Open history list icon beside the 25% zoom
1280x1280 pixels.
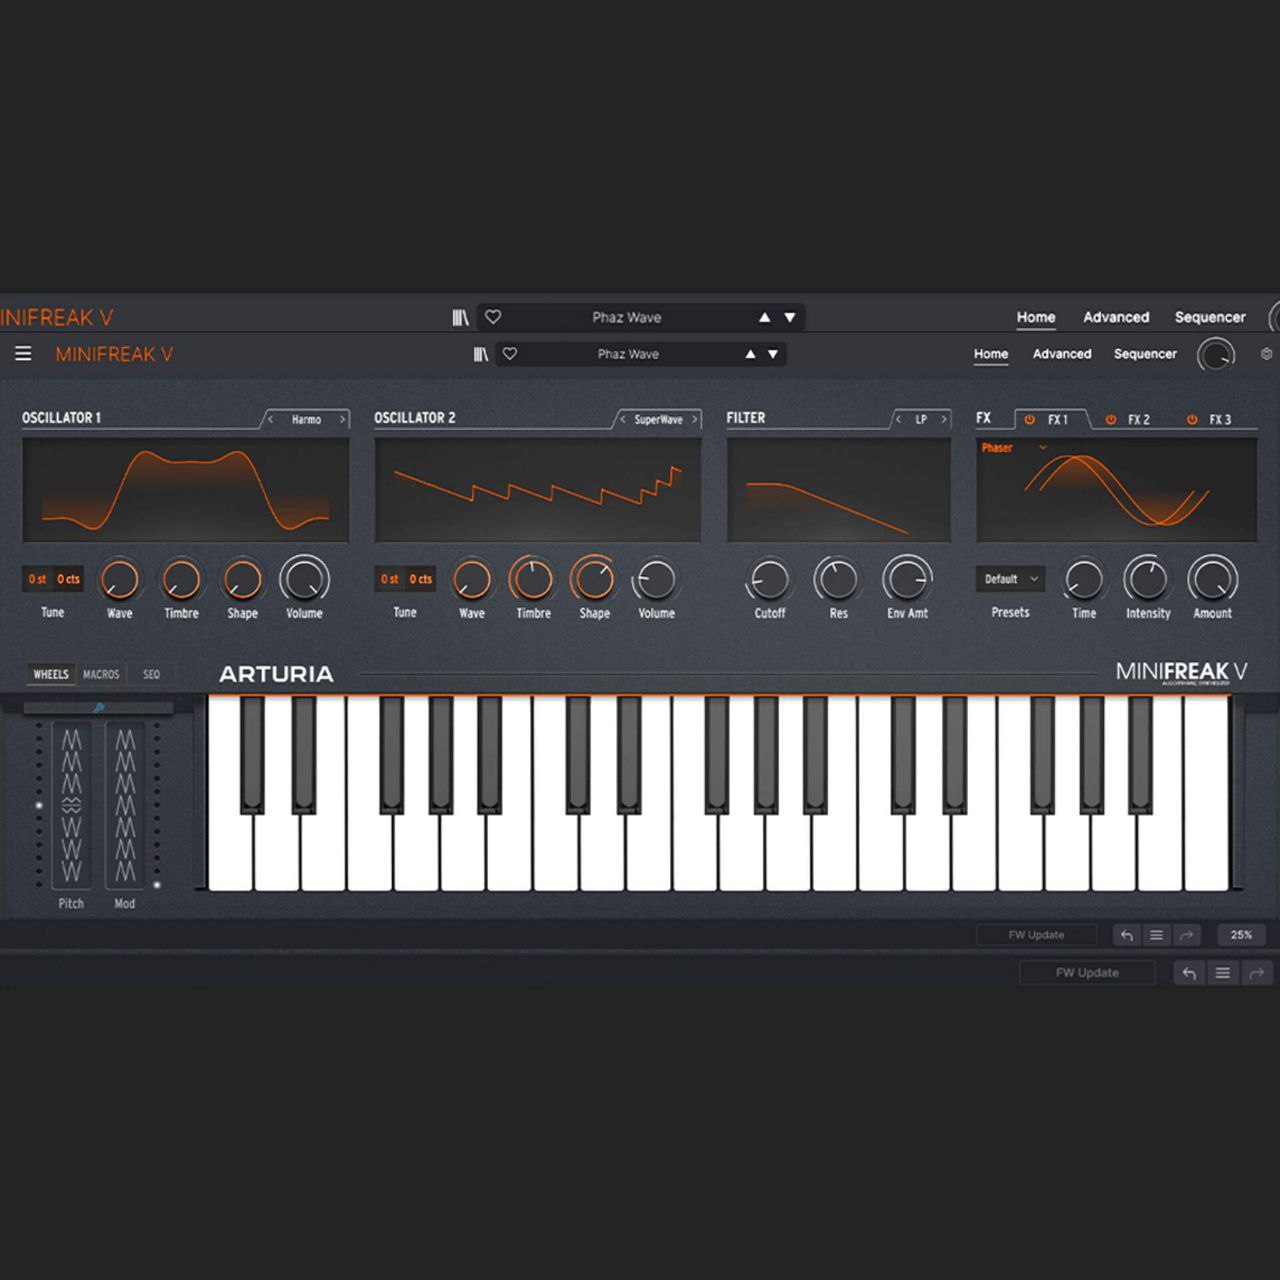(1157, 935)
